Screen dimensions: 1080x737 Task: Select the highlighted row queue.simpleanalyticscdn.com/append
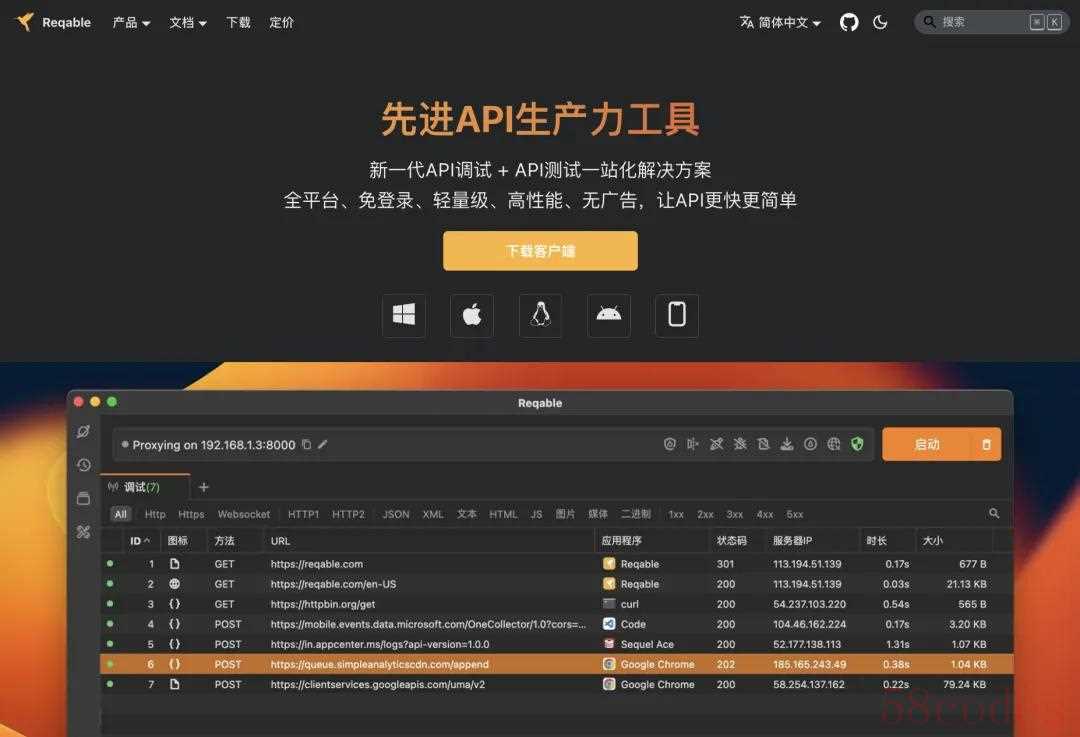557,664
